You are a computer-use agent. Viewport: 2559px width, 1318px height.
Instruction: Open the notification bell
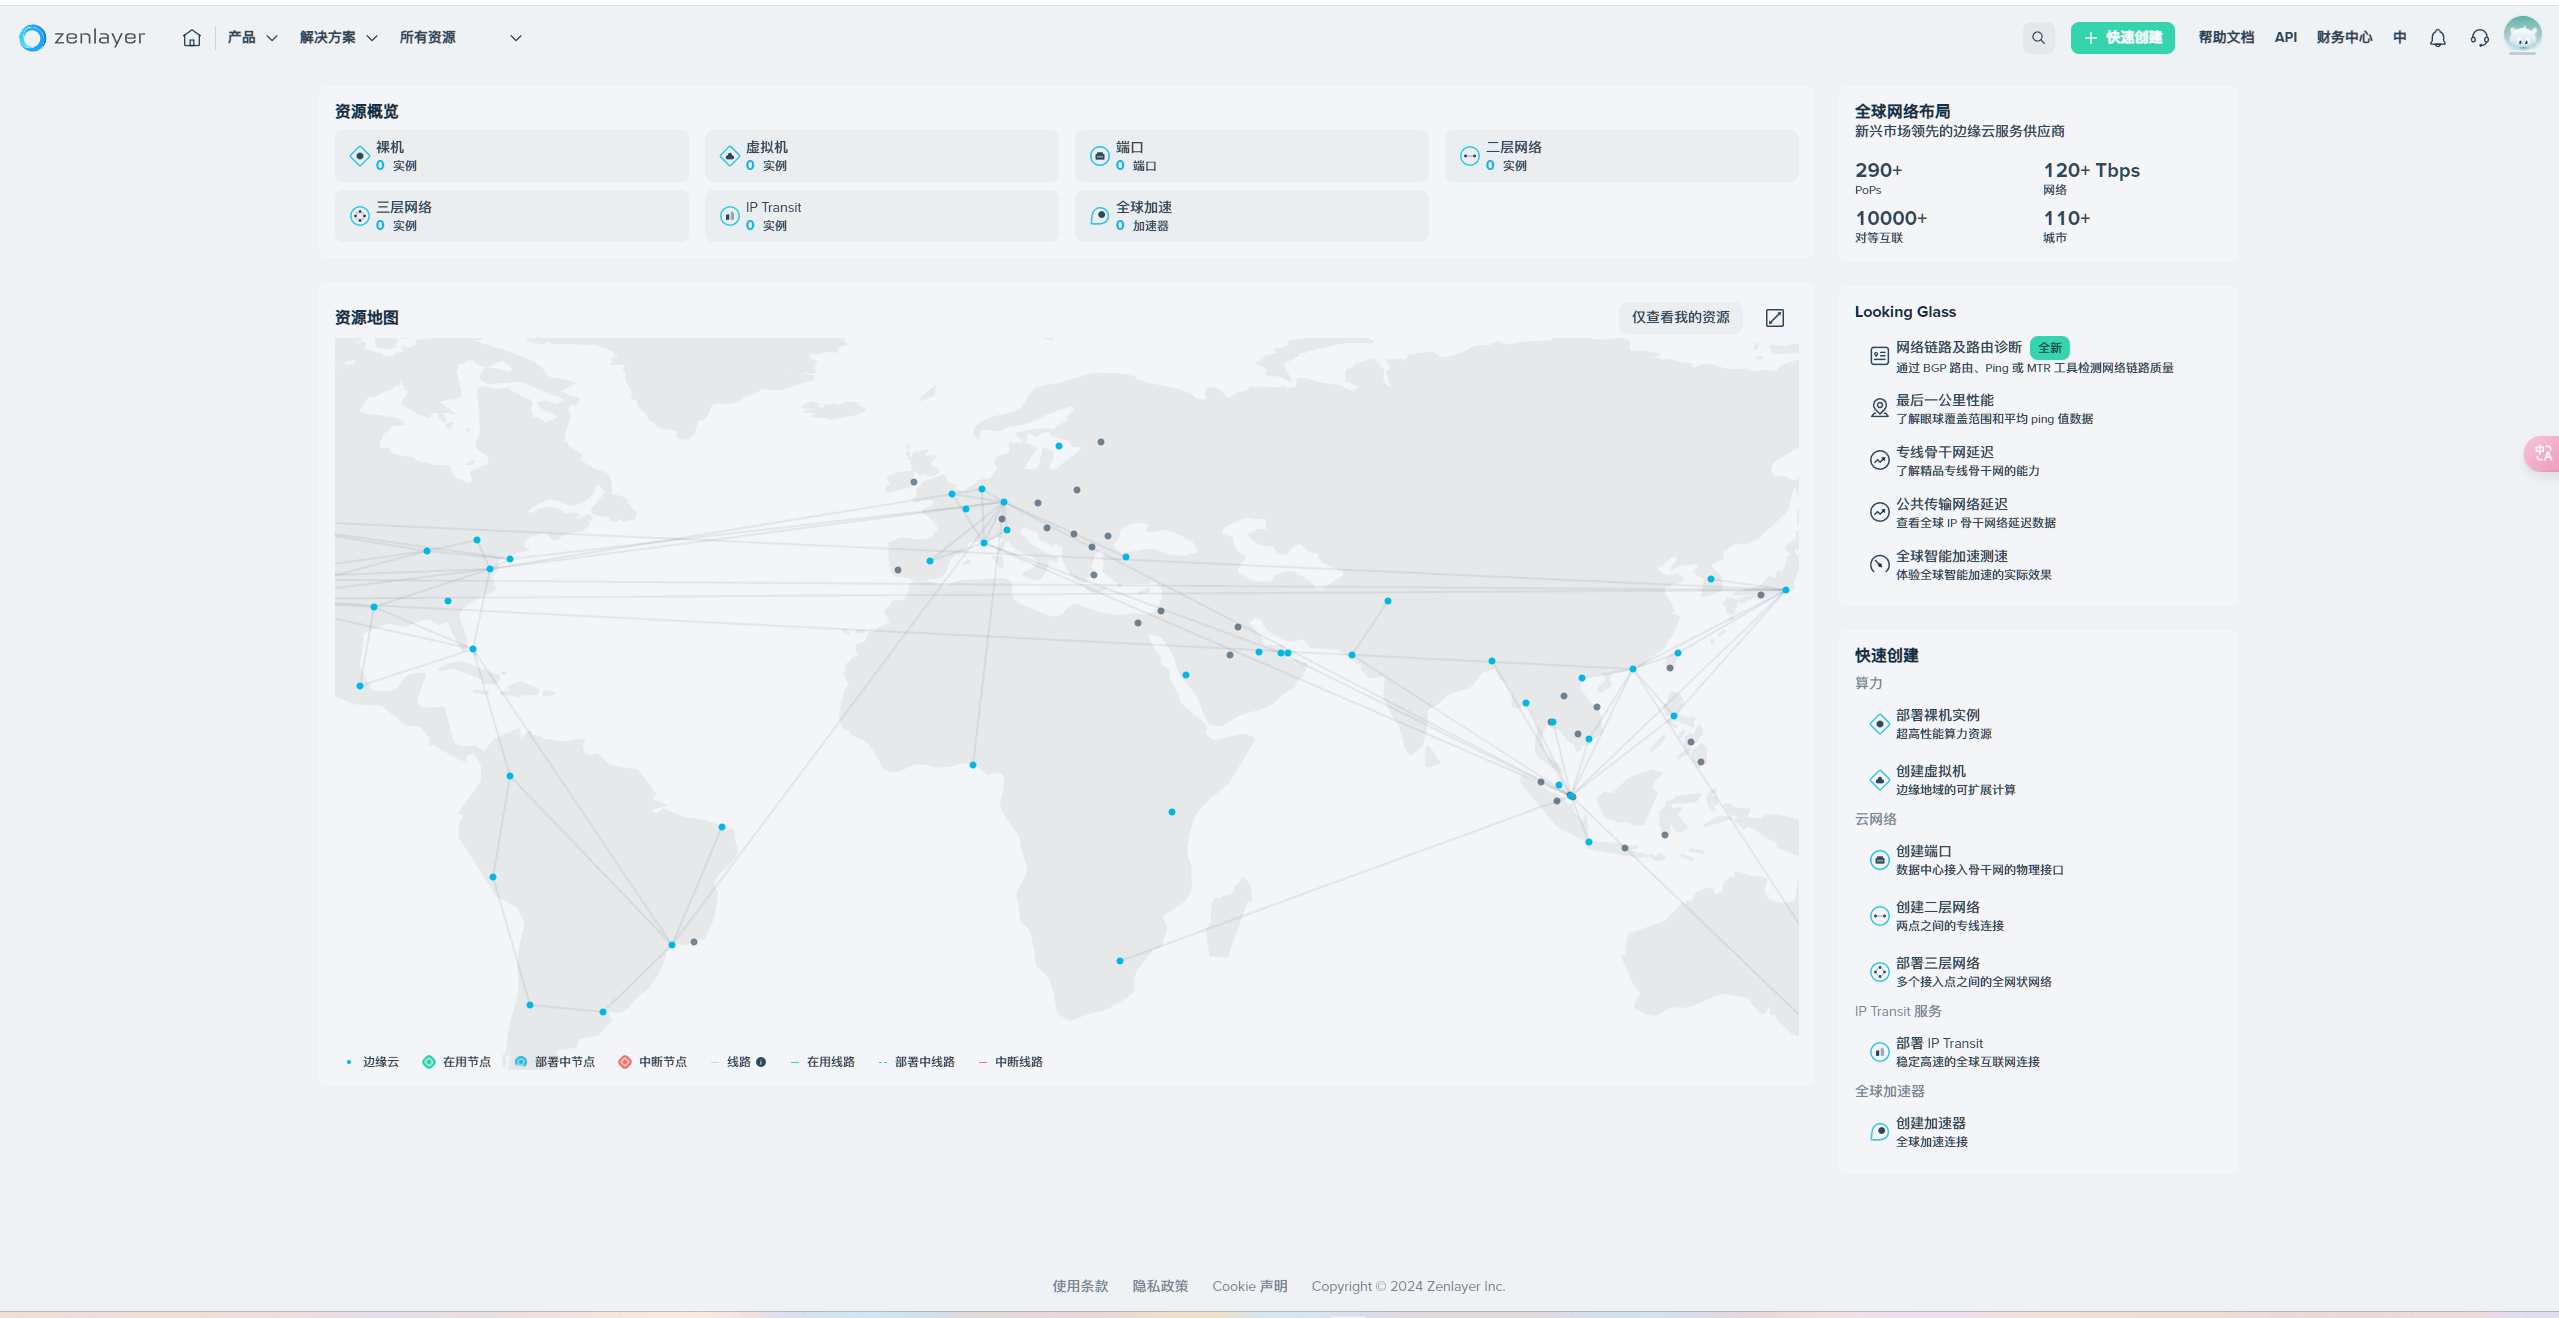2438,38
